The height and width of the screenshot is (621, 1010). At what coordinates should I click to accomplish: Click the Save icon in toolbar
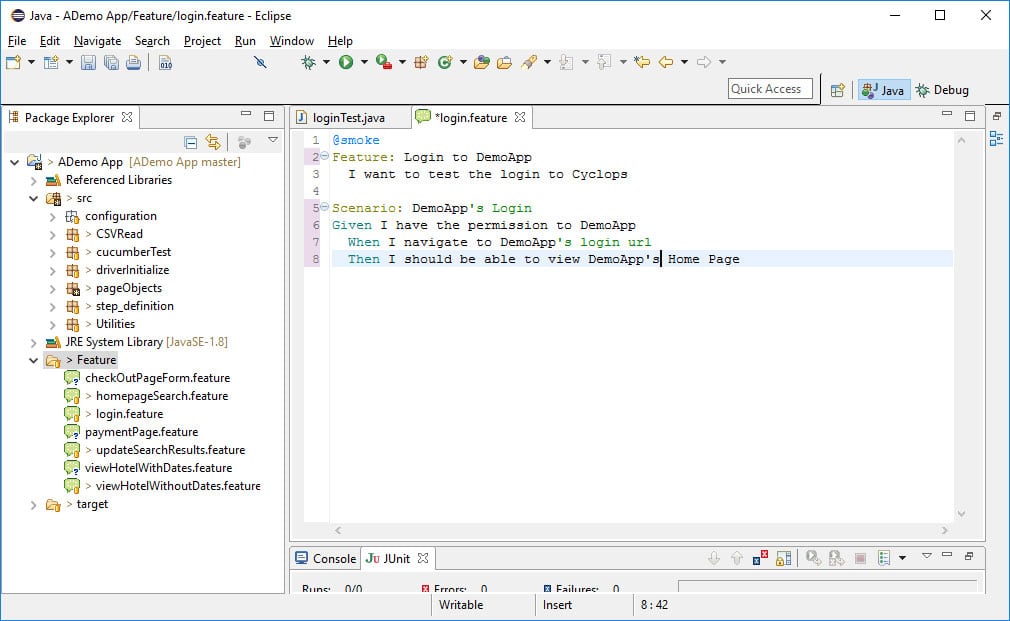pos(88,62)
